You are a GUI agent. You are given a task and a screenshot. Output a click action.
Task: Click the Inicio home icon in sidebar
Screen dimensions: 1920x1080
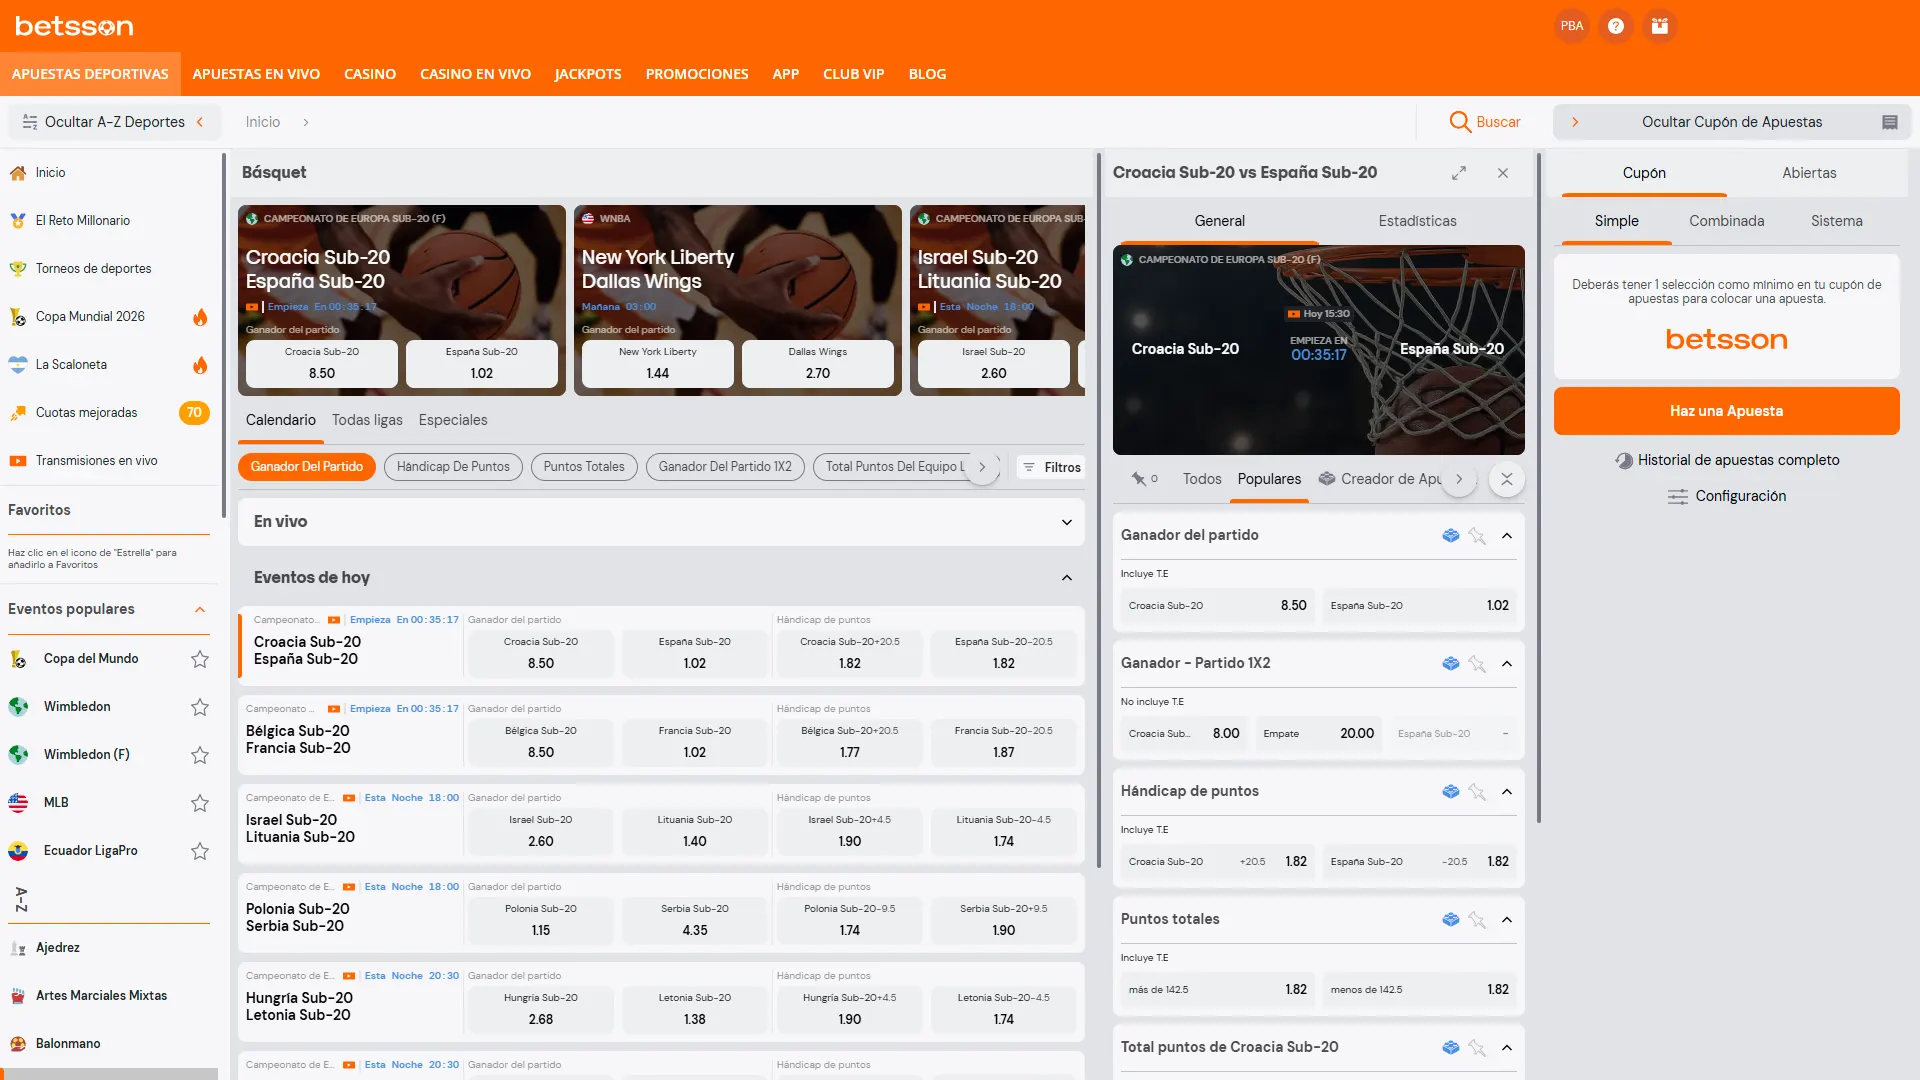pyautogui.click(x=18, y=173)
